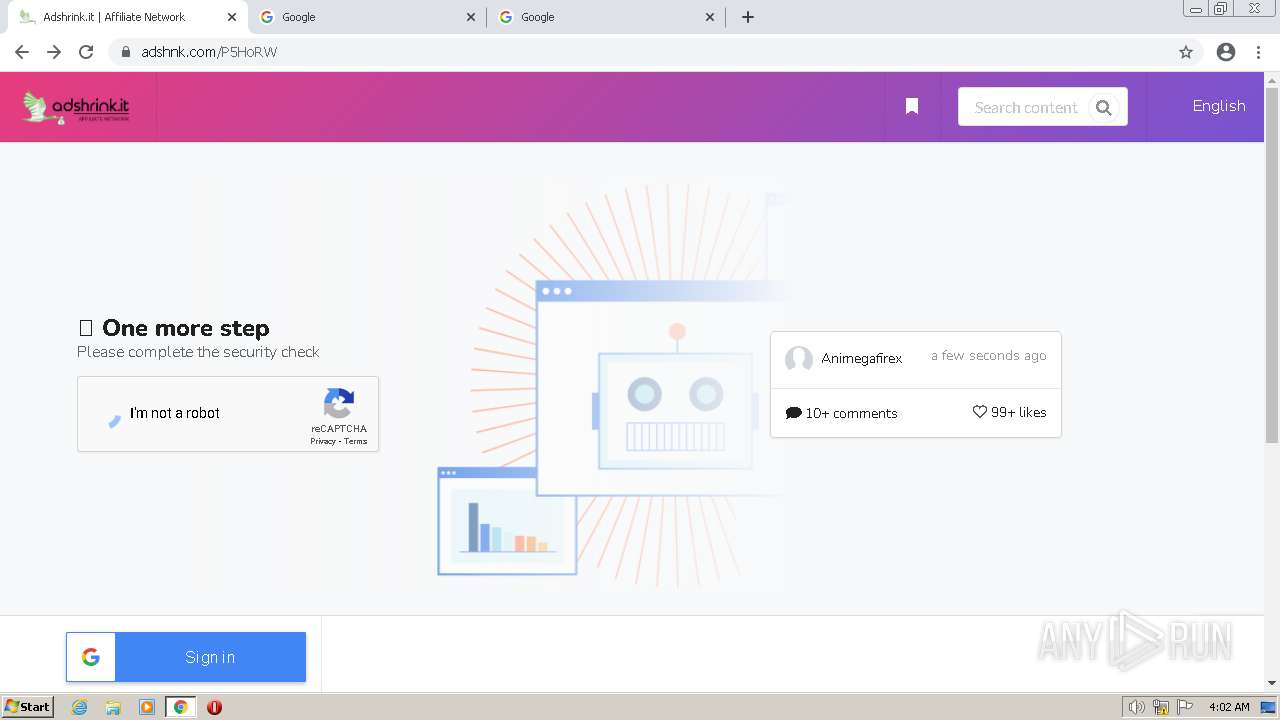Open Windows Media Player from the taskbar

click(147, 707)
